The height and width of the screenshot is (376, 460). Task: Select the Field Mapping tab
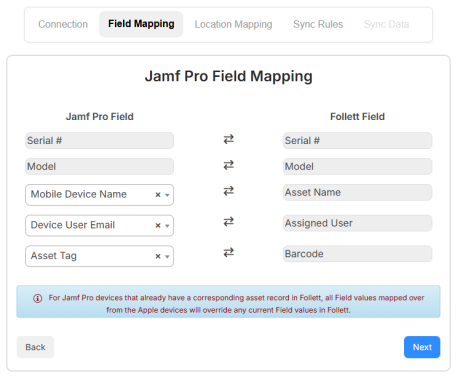(x=141, y=24)
